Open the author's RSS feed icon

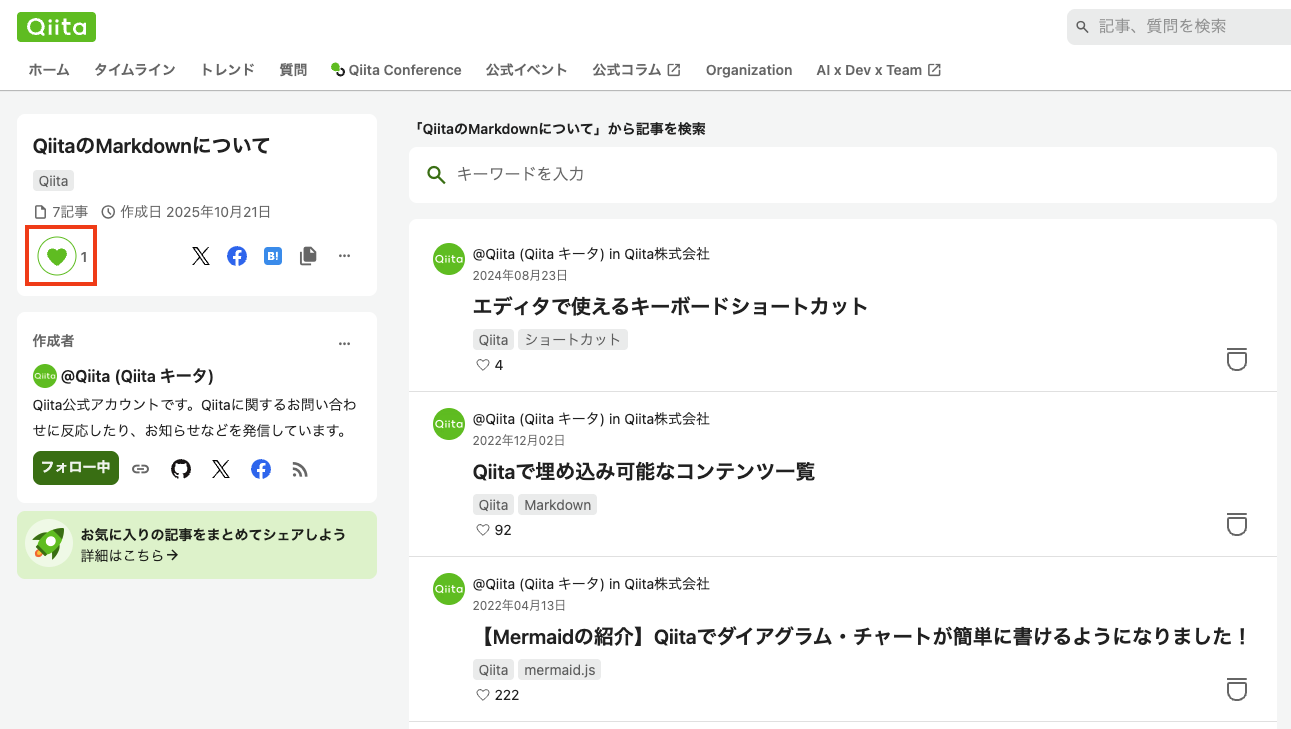[300, 469]
